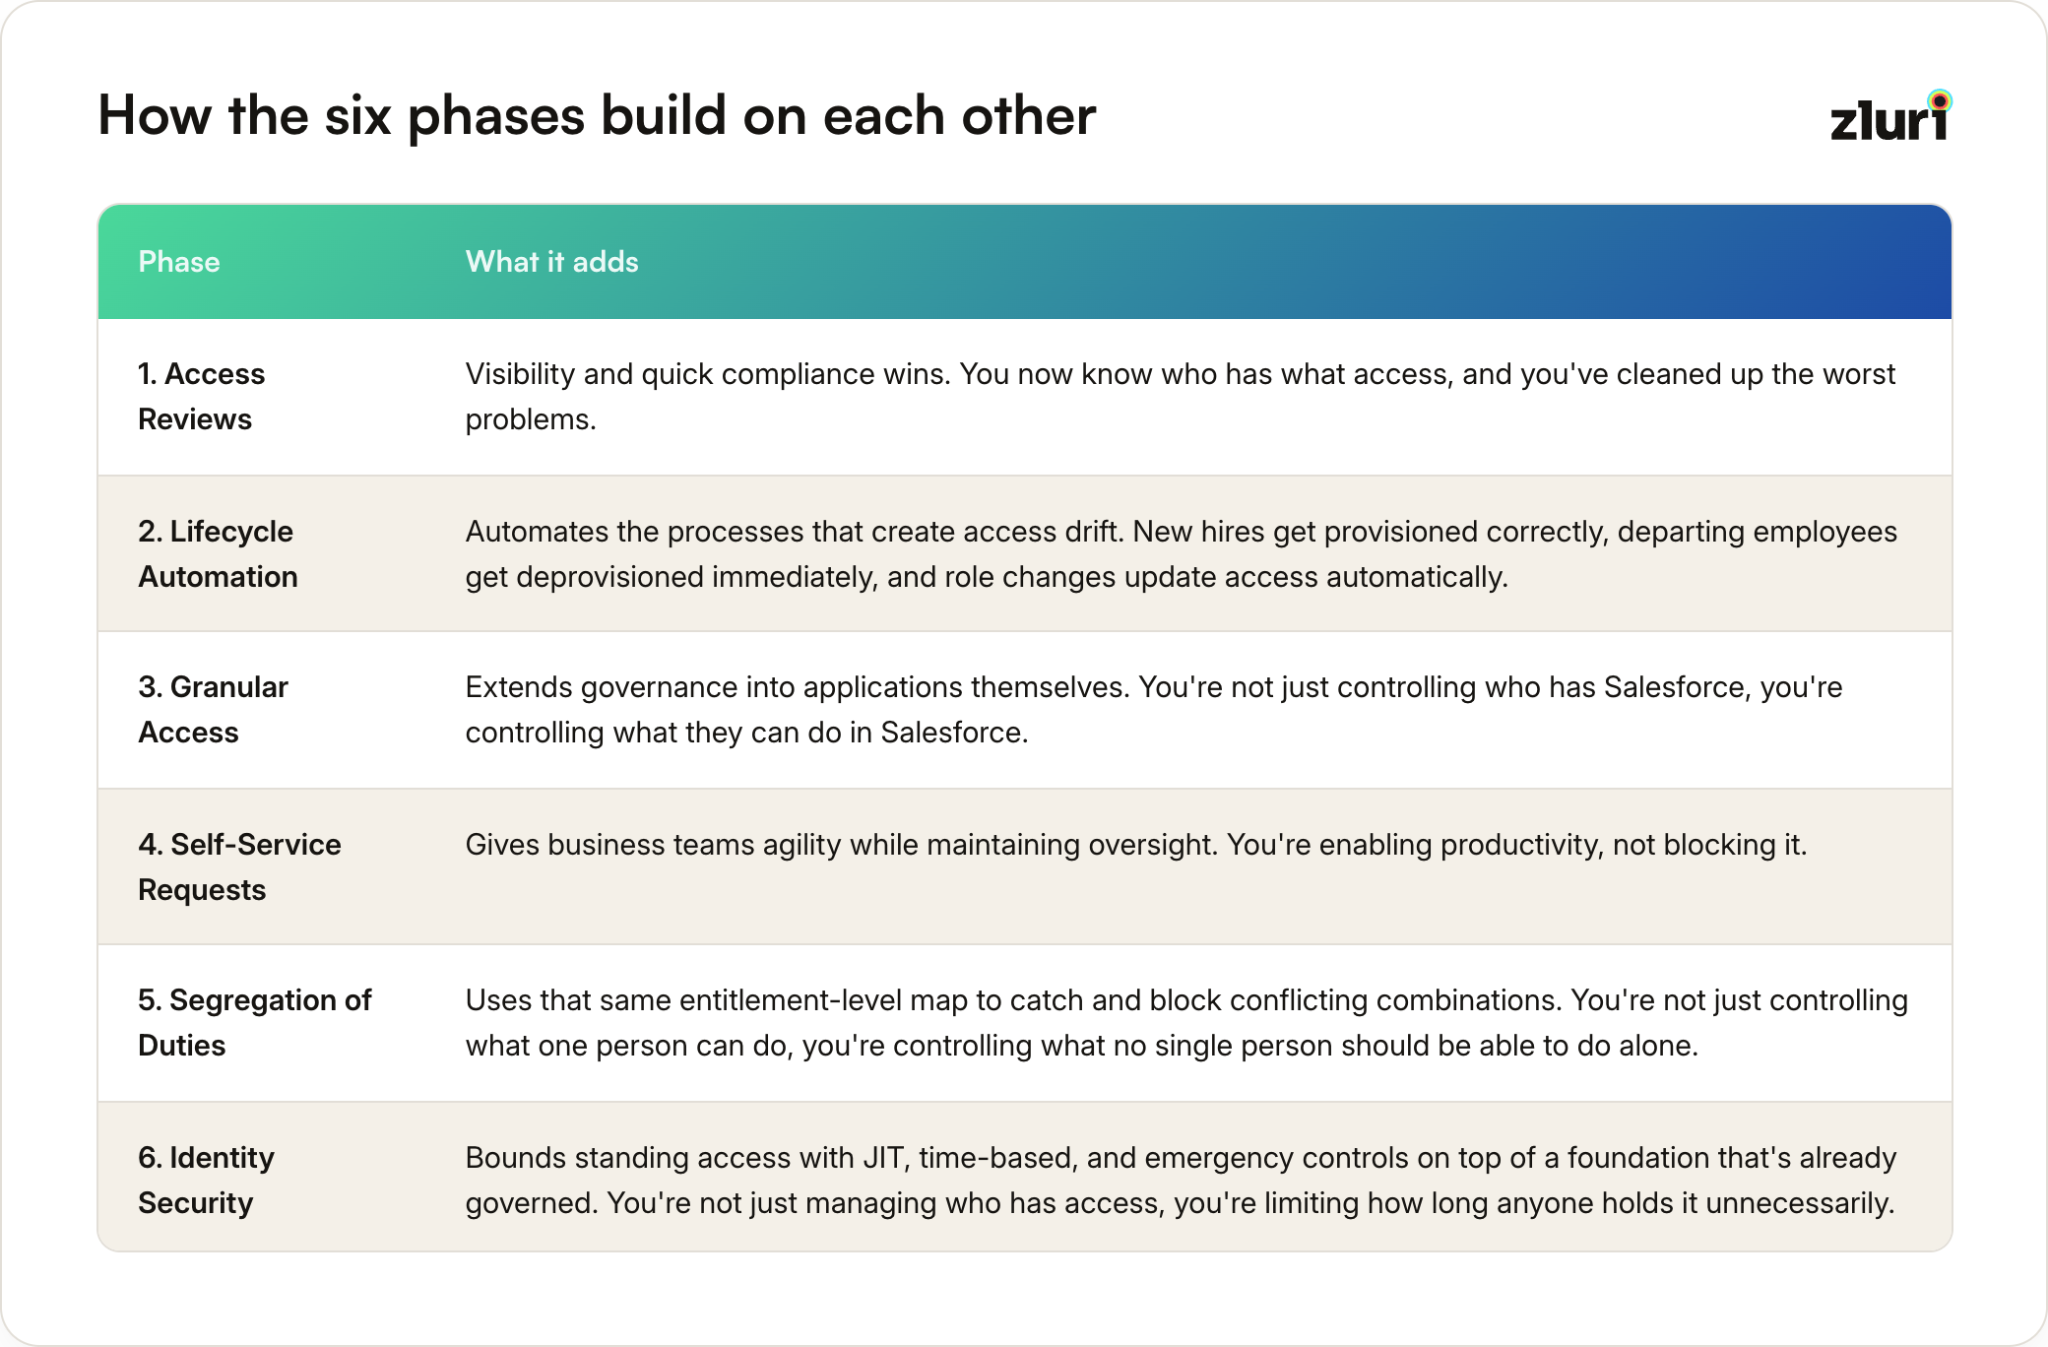Click the Access Reviews description about visibility
Image resolution: width=2048 pixels, height=1347 pixels.
[1180, 396]
